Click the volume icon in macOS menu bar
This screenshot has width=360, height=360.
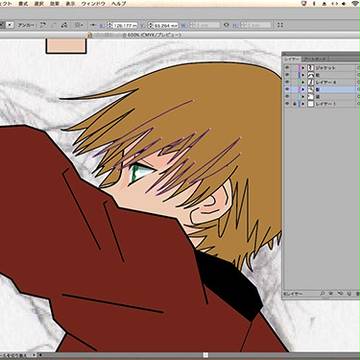343,3
